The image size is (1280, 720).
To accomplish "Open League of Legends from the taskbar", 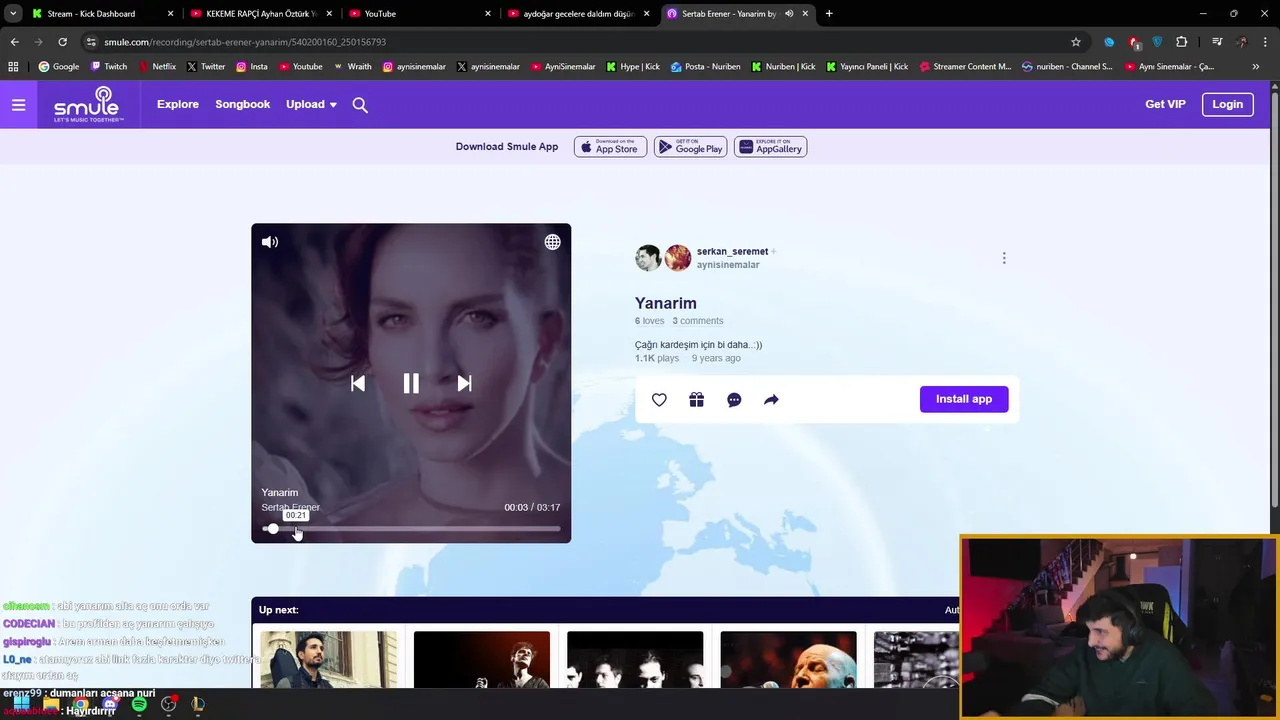I will coord(198,704).
